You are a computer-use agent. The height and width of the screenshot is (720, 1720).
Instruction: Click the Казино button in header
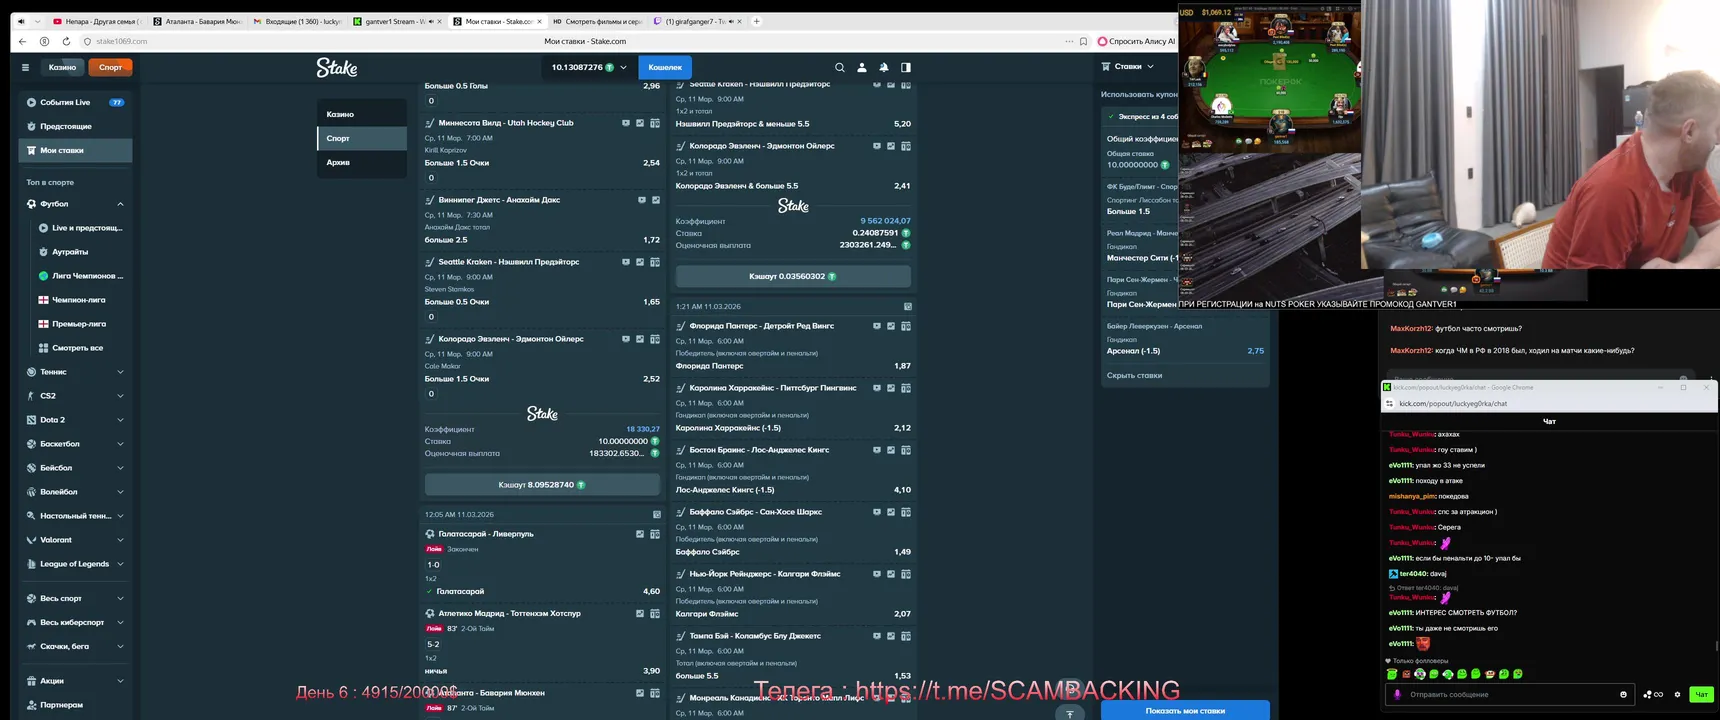62,67
